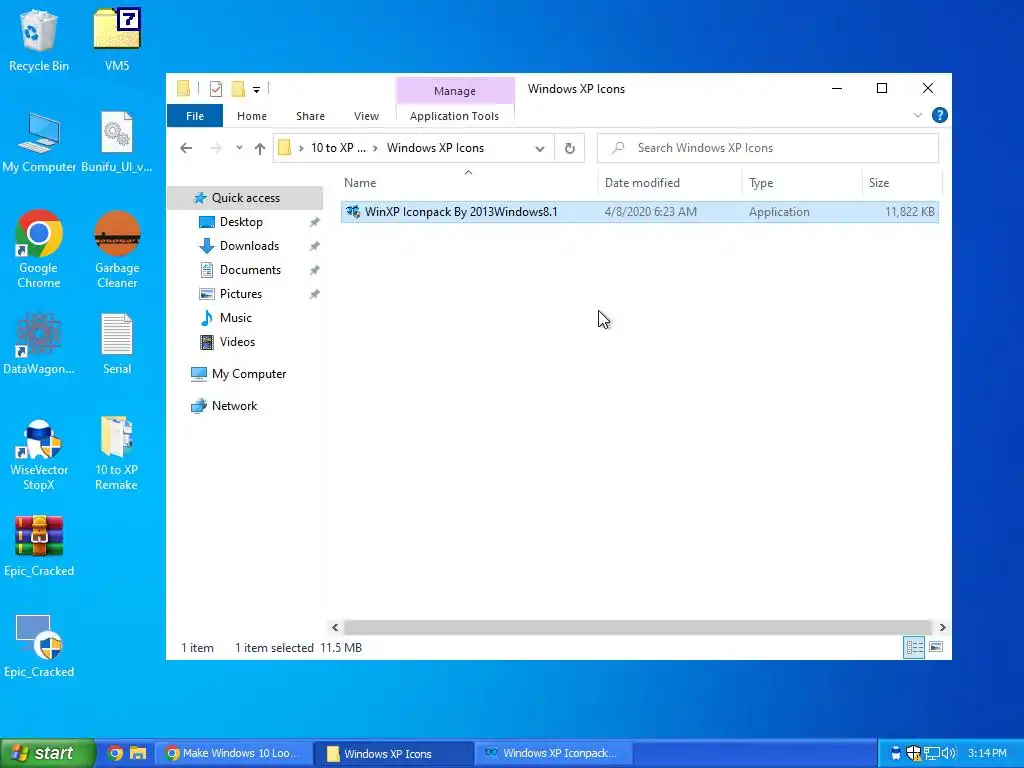Click the '10 to XP ...' breadcrumb
Screen dimensions: 1024x768
(338, 148)
